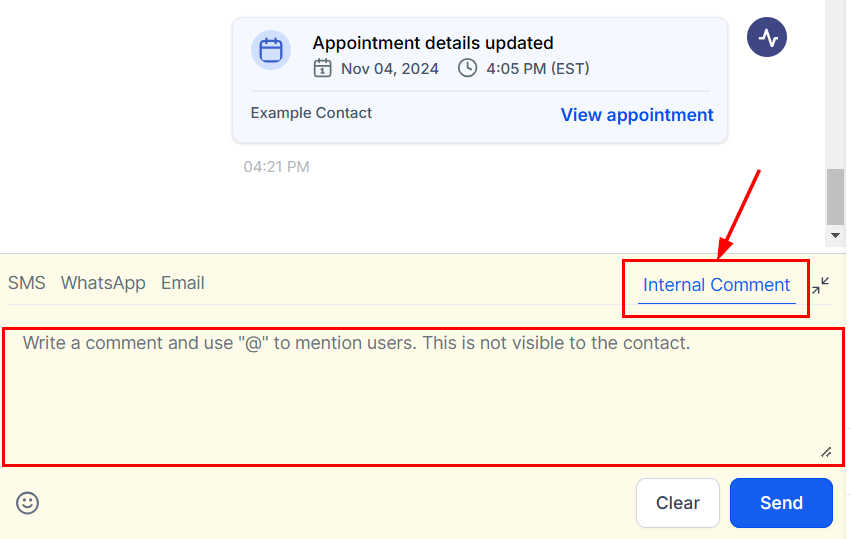Screen dimensions: 851x539
Task: Click the Example Contact name
Action: click(x=311, y=113)
